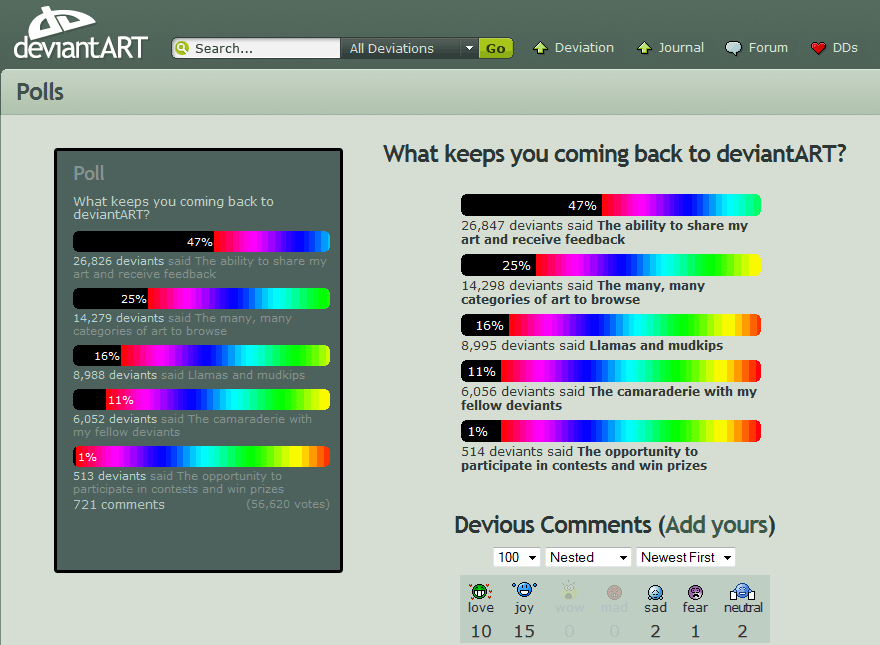Click the Deviation green arrow icon
880x645 pixels.
pos(540,48)
